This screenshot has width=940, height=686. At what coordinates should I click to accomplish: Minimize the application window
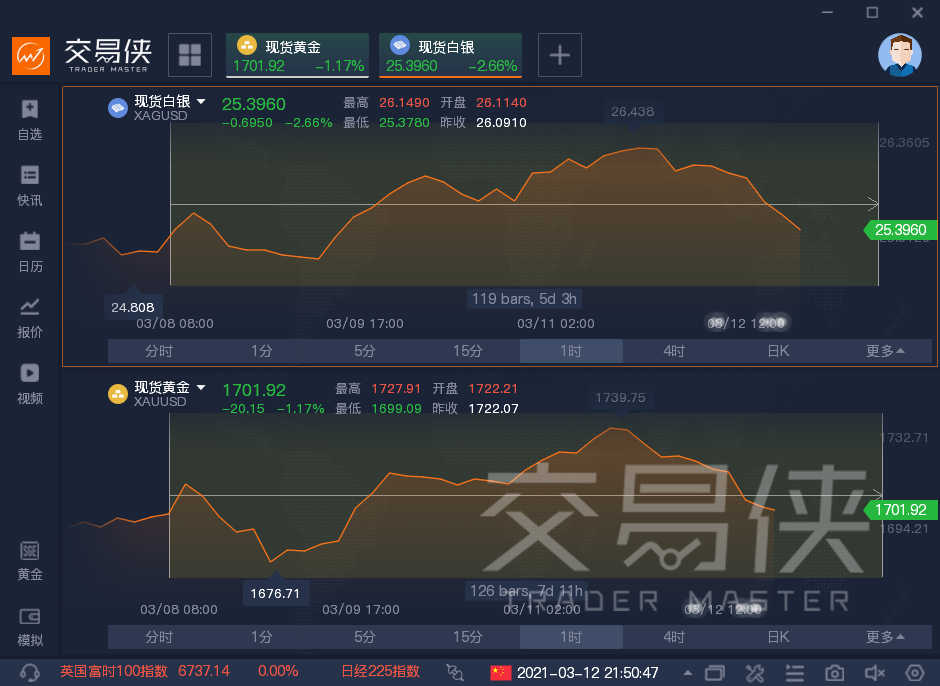pyautogui.click(x=827, y=12)
